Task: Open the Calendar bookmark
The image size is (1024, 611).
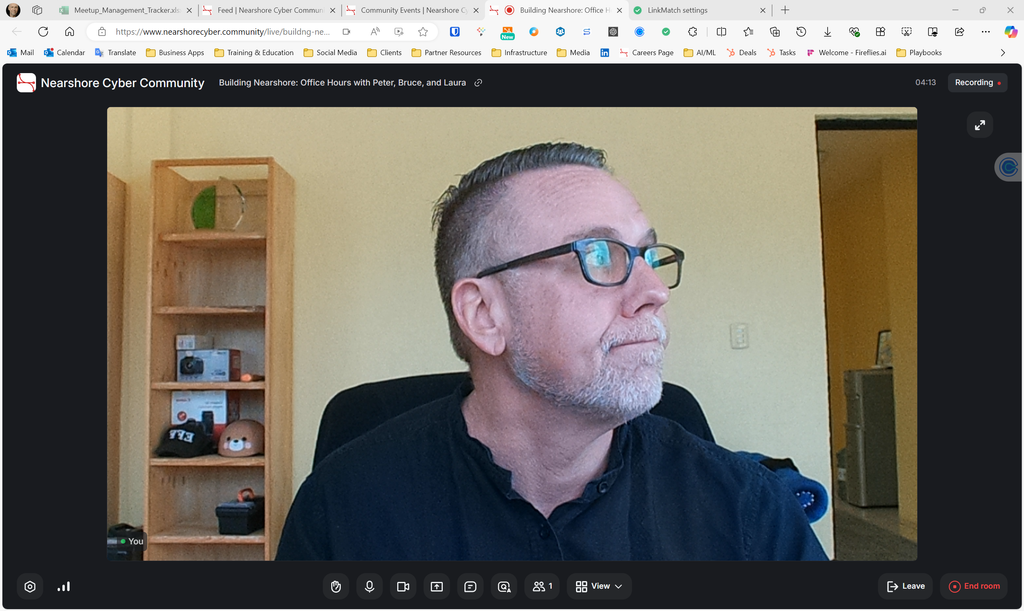Action: 64,53
